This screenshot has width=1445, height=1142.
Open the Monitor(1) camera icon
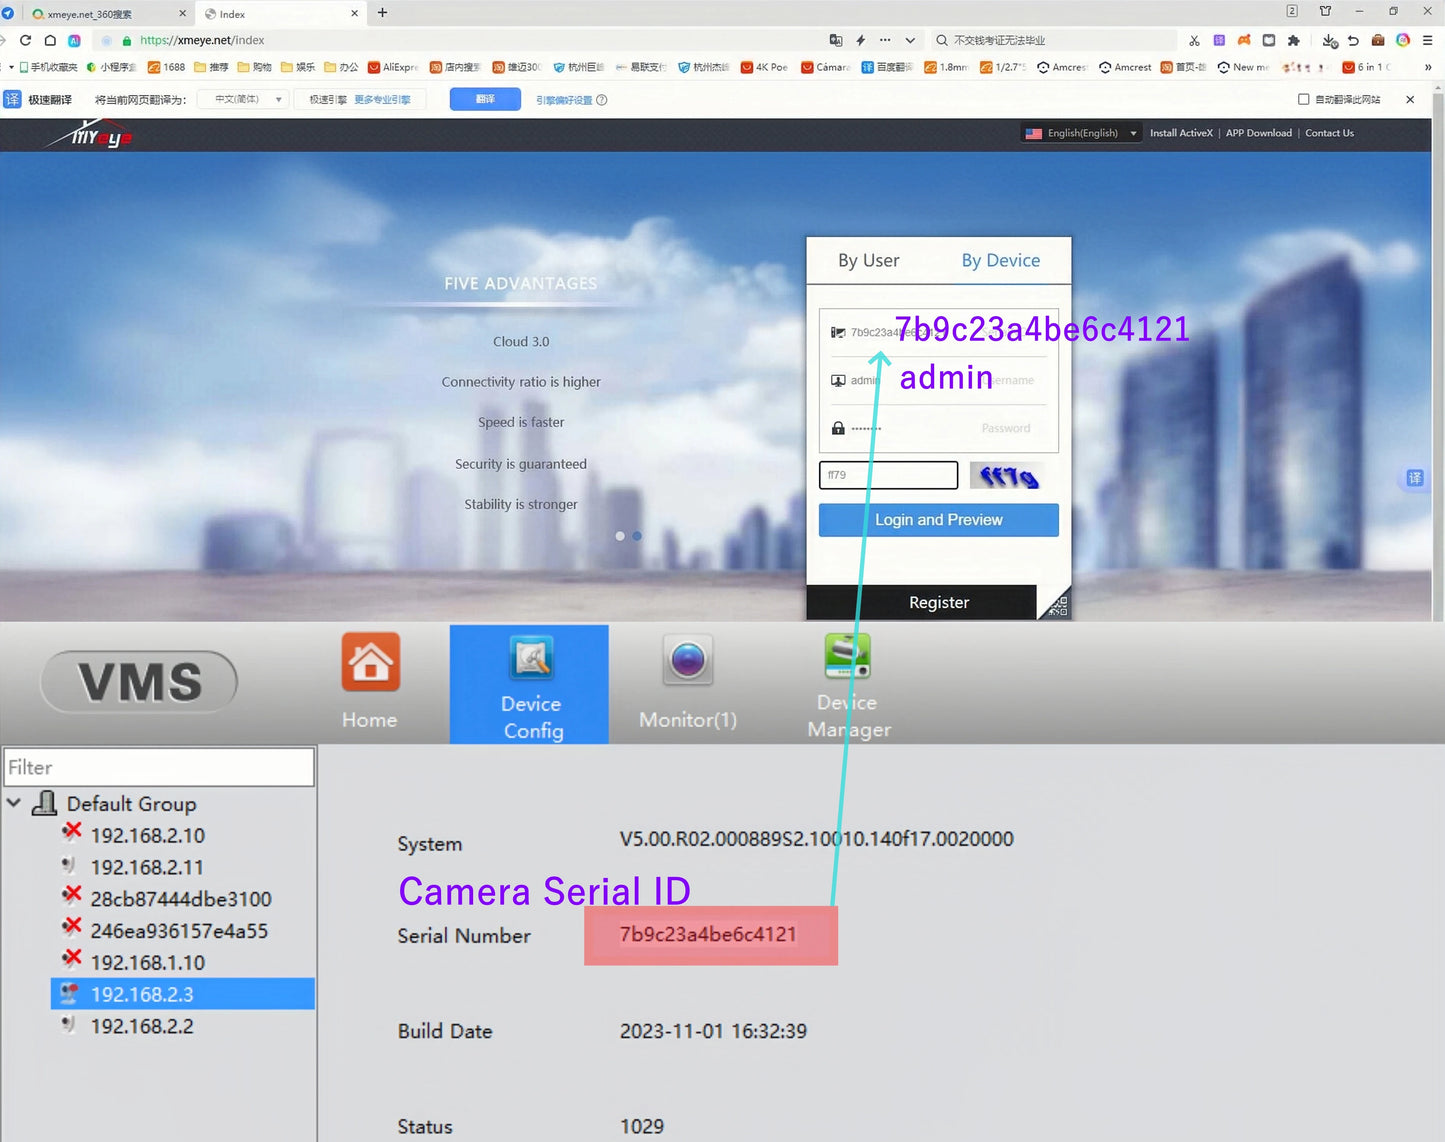(687, 660)
